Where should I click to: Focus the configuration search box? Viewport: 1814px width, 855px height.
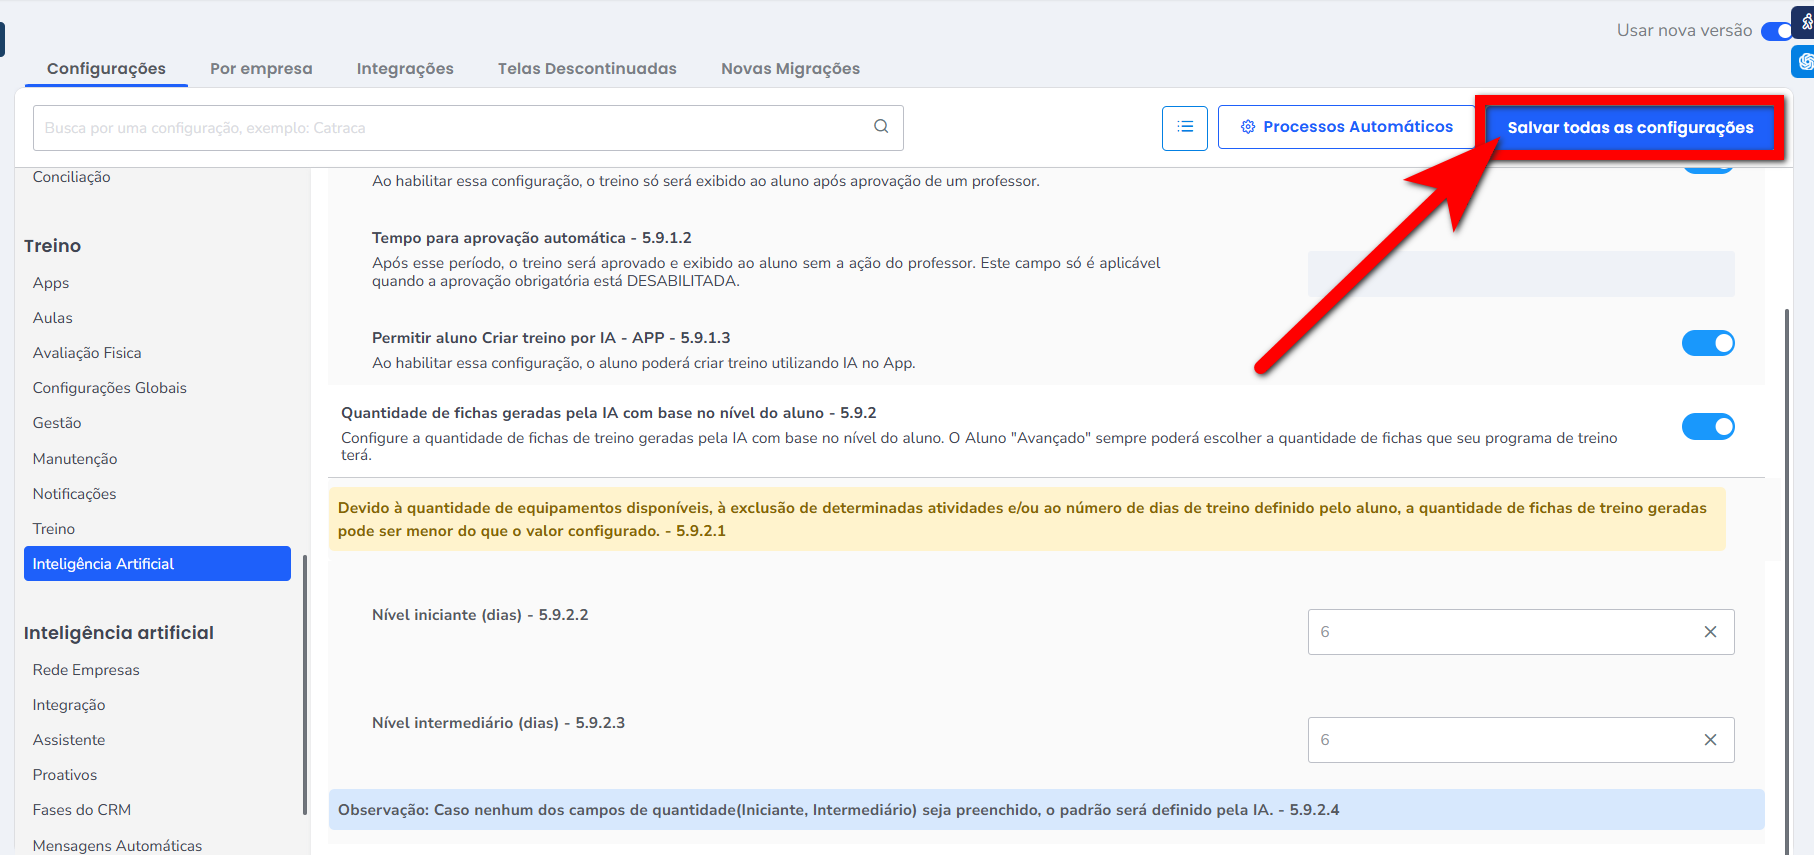[468, 128]
